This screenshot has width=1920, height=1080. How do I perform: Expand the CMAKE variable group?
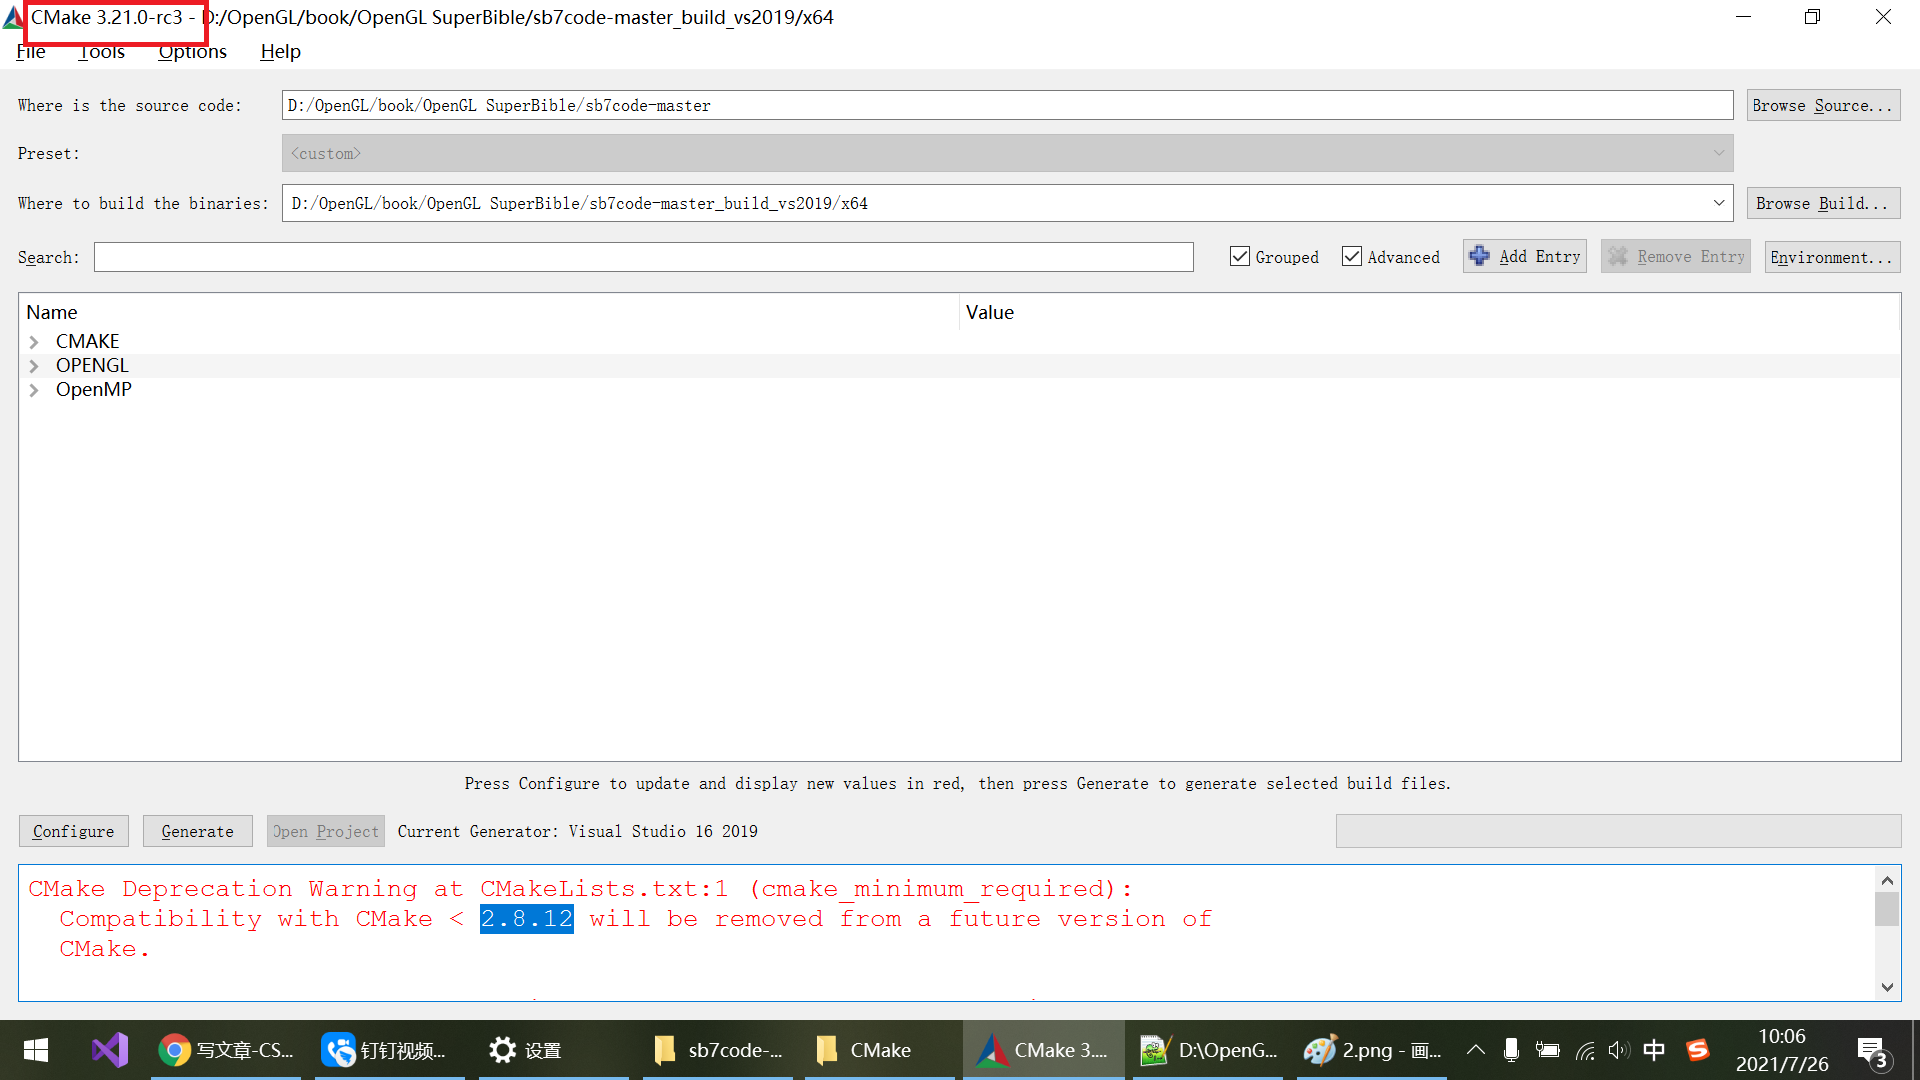[35, 341]
